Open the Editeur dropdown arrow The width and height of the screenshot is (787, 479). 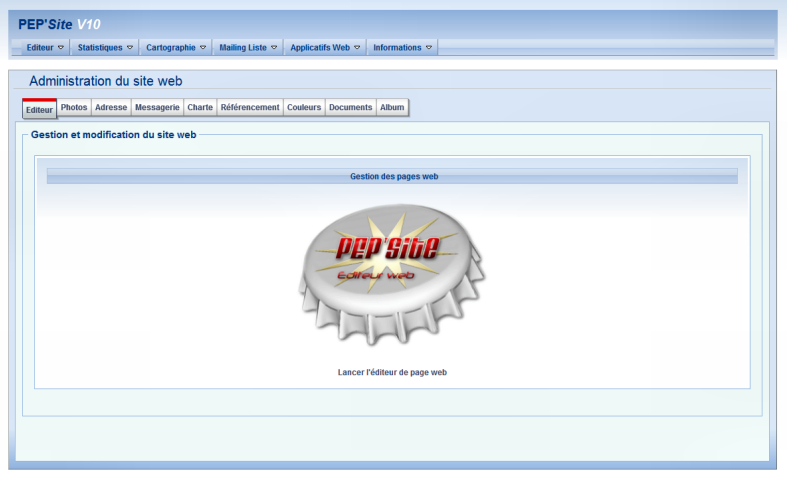[x=61, y=48]
